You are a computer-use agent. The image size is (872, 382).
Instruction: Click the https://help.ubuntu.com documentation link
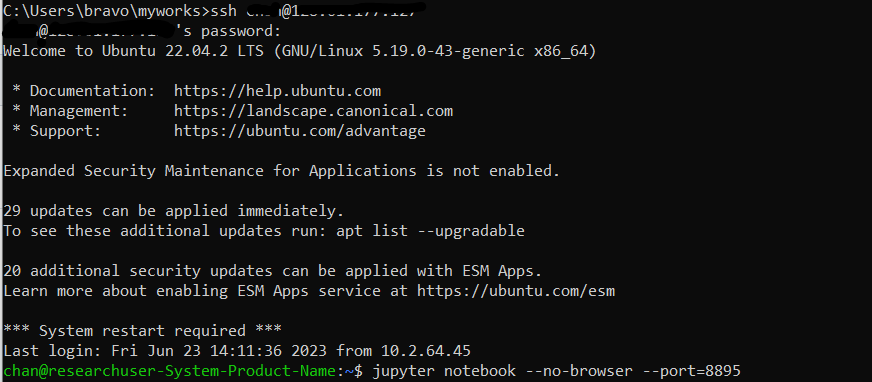pos(278,91)
